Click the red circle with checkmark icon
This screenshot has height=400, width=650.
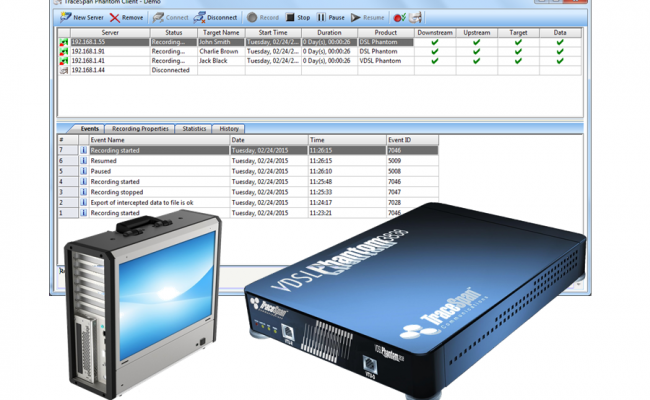click(x=399, y=17)
